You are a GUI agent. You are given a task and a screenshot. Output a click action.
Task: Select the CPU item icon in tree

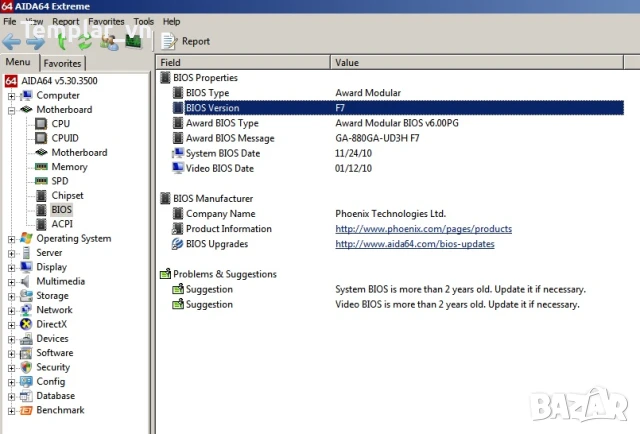tap(41, 124)
